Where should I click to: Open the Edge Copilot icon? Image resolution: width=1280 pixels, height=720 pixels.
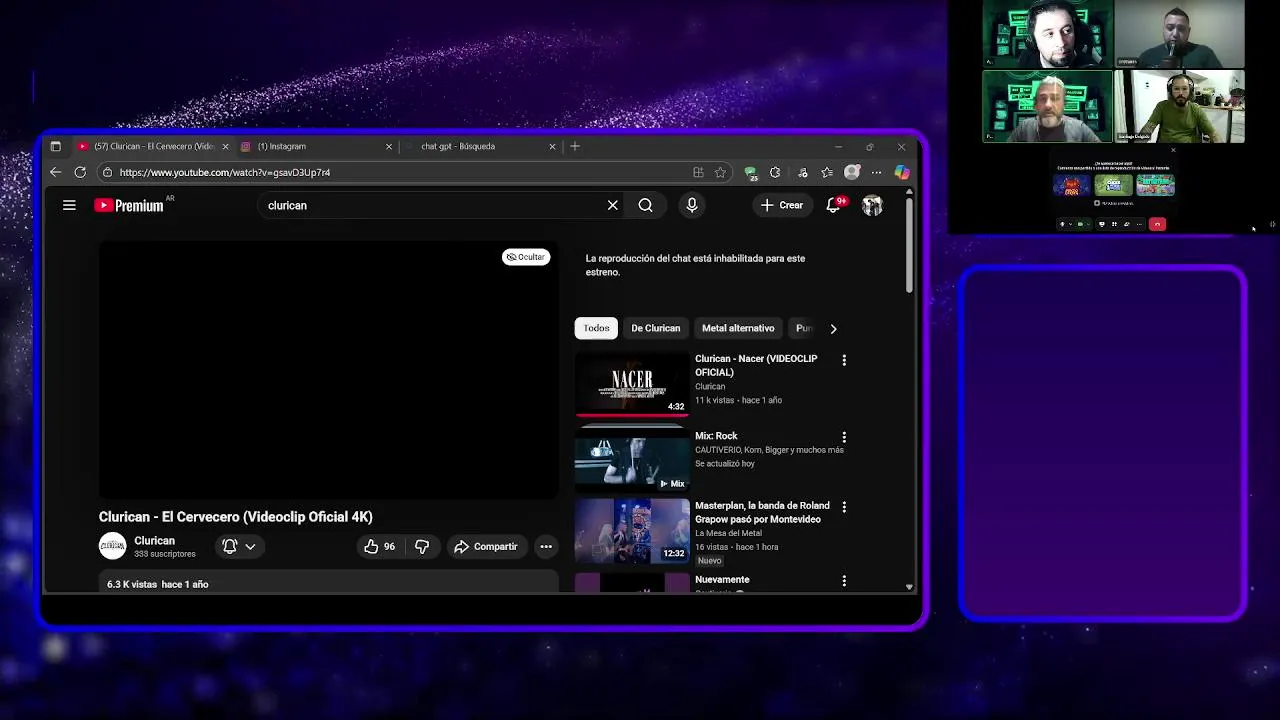(x=902, y=172)
